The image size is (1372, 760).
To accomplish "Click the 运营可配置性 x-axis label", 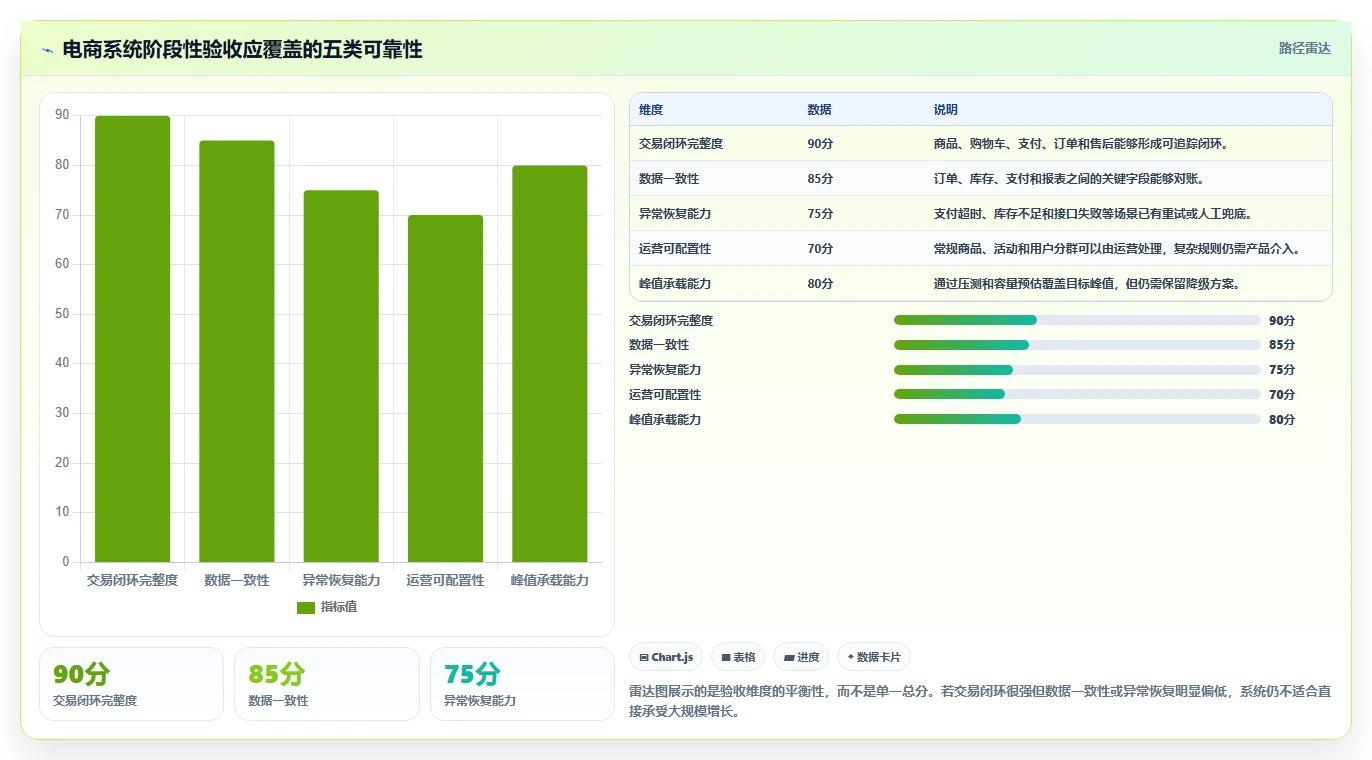I will point(445,580).
